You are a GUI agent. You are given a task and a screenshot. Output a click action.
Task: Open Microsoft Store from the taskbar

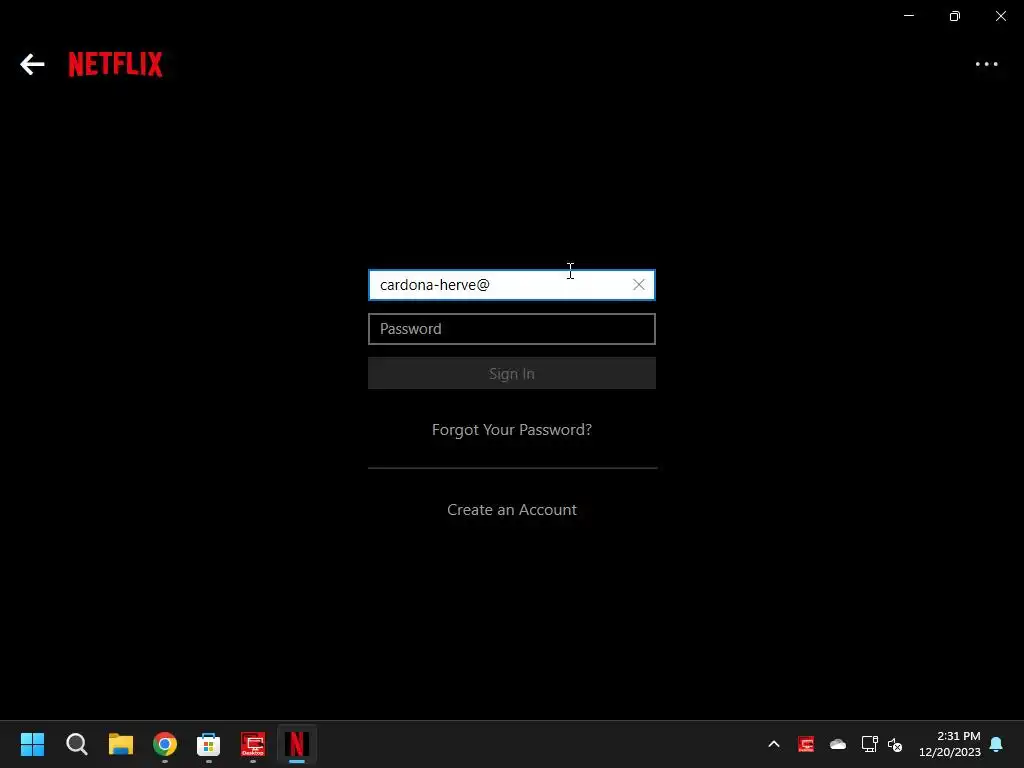tap(208, 744)
